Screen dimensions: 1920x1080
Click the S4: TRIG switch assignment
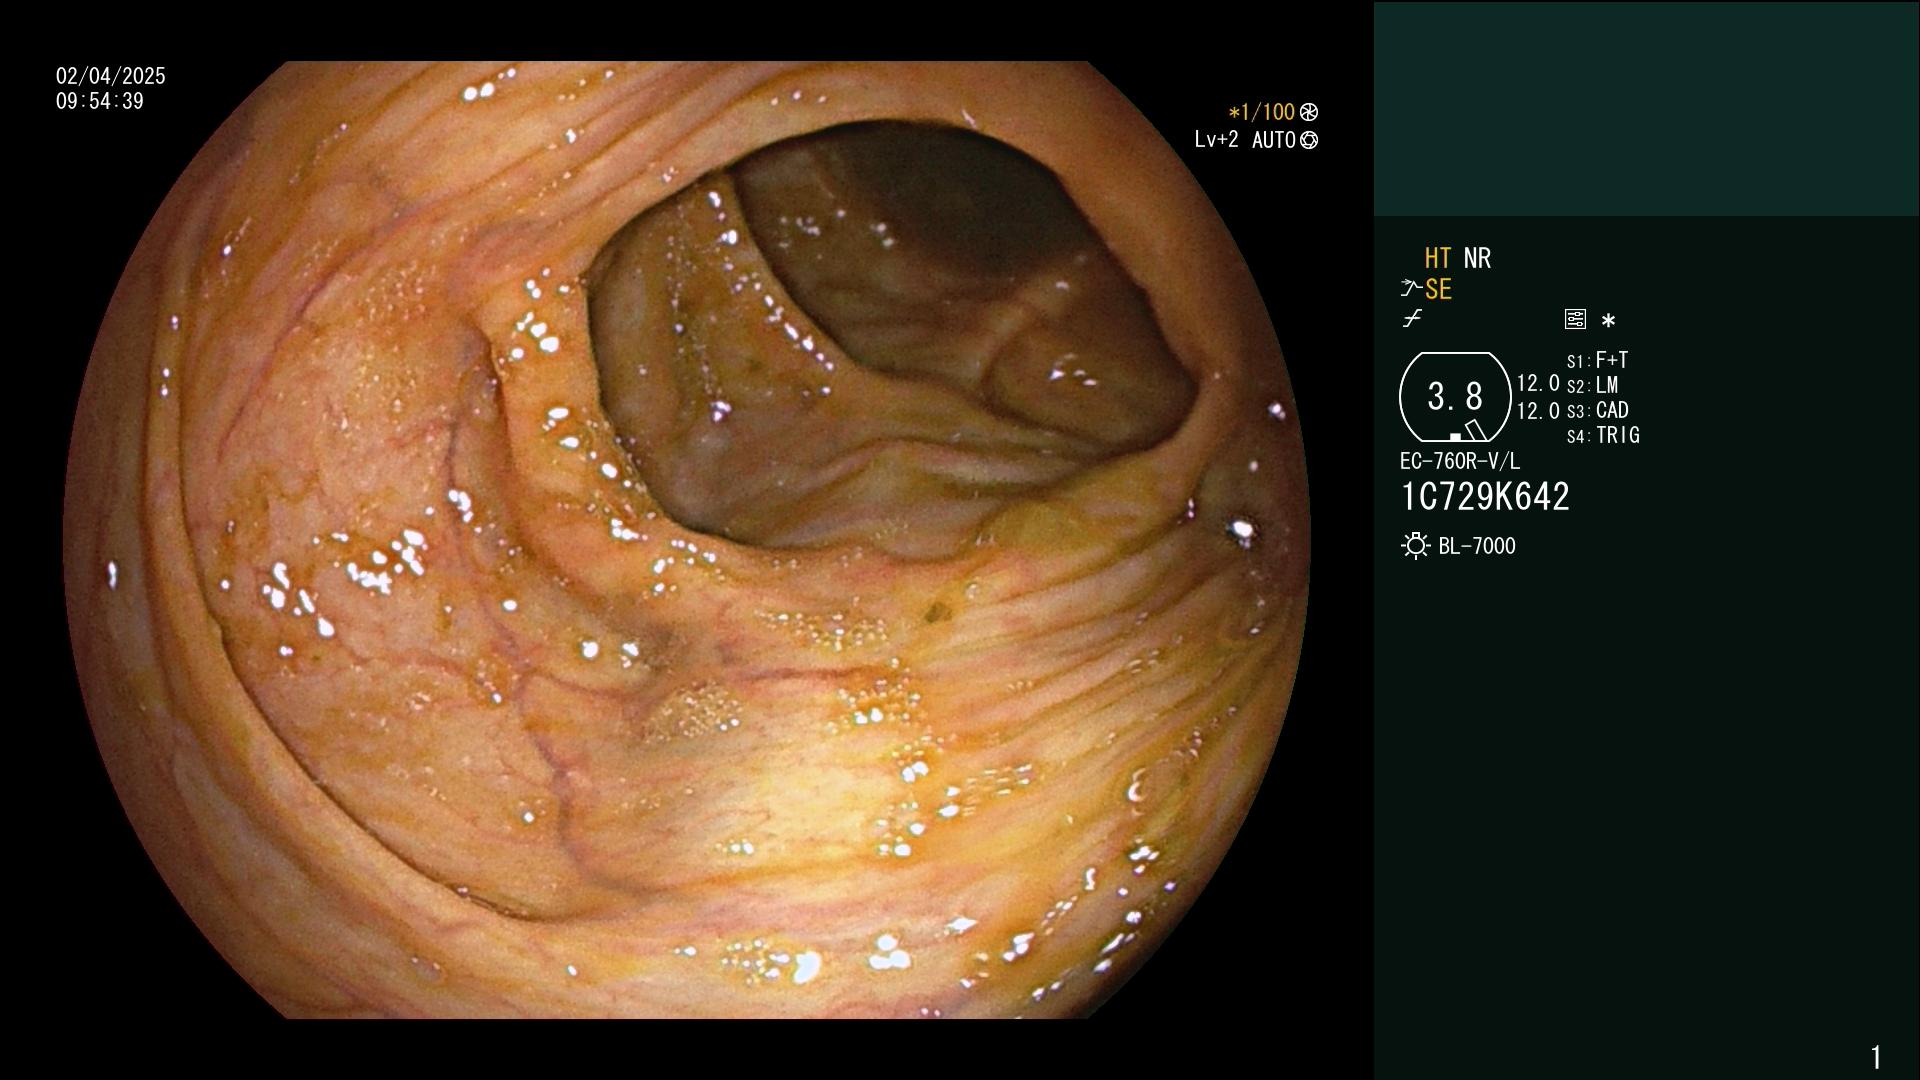pos(1604,435)
